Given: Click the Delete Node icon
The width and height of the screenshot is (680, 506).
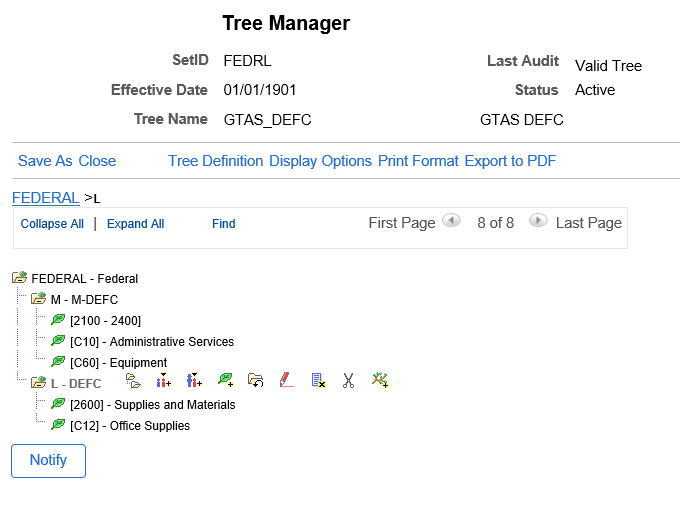Looking at the screenshot, I should tap(318, 380).
